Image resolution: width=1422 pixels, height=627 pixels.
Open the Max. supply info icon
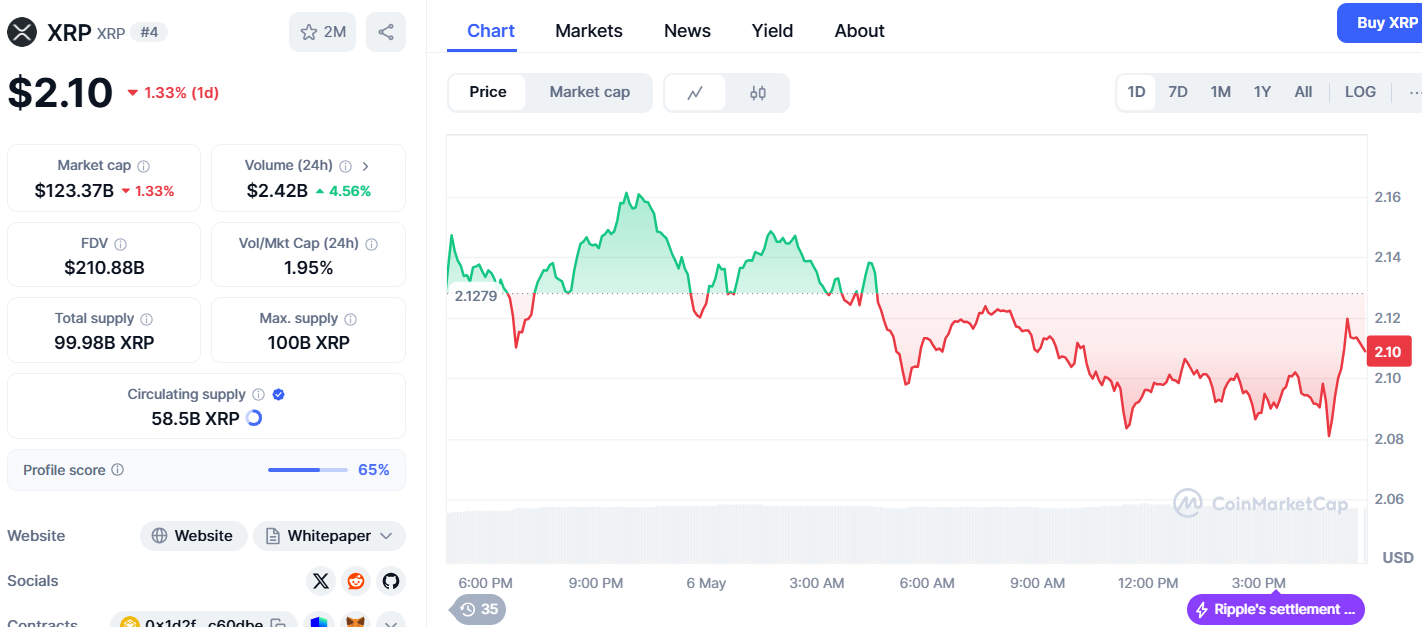[350, 319]
